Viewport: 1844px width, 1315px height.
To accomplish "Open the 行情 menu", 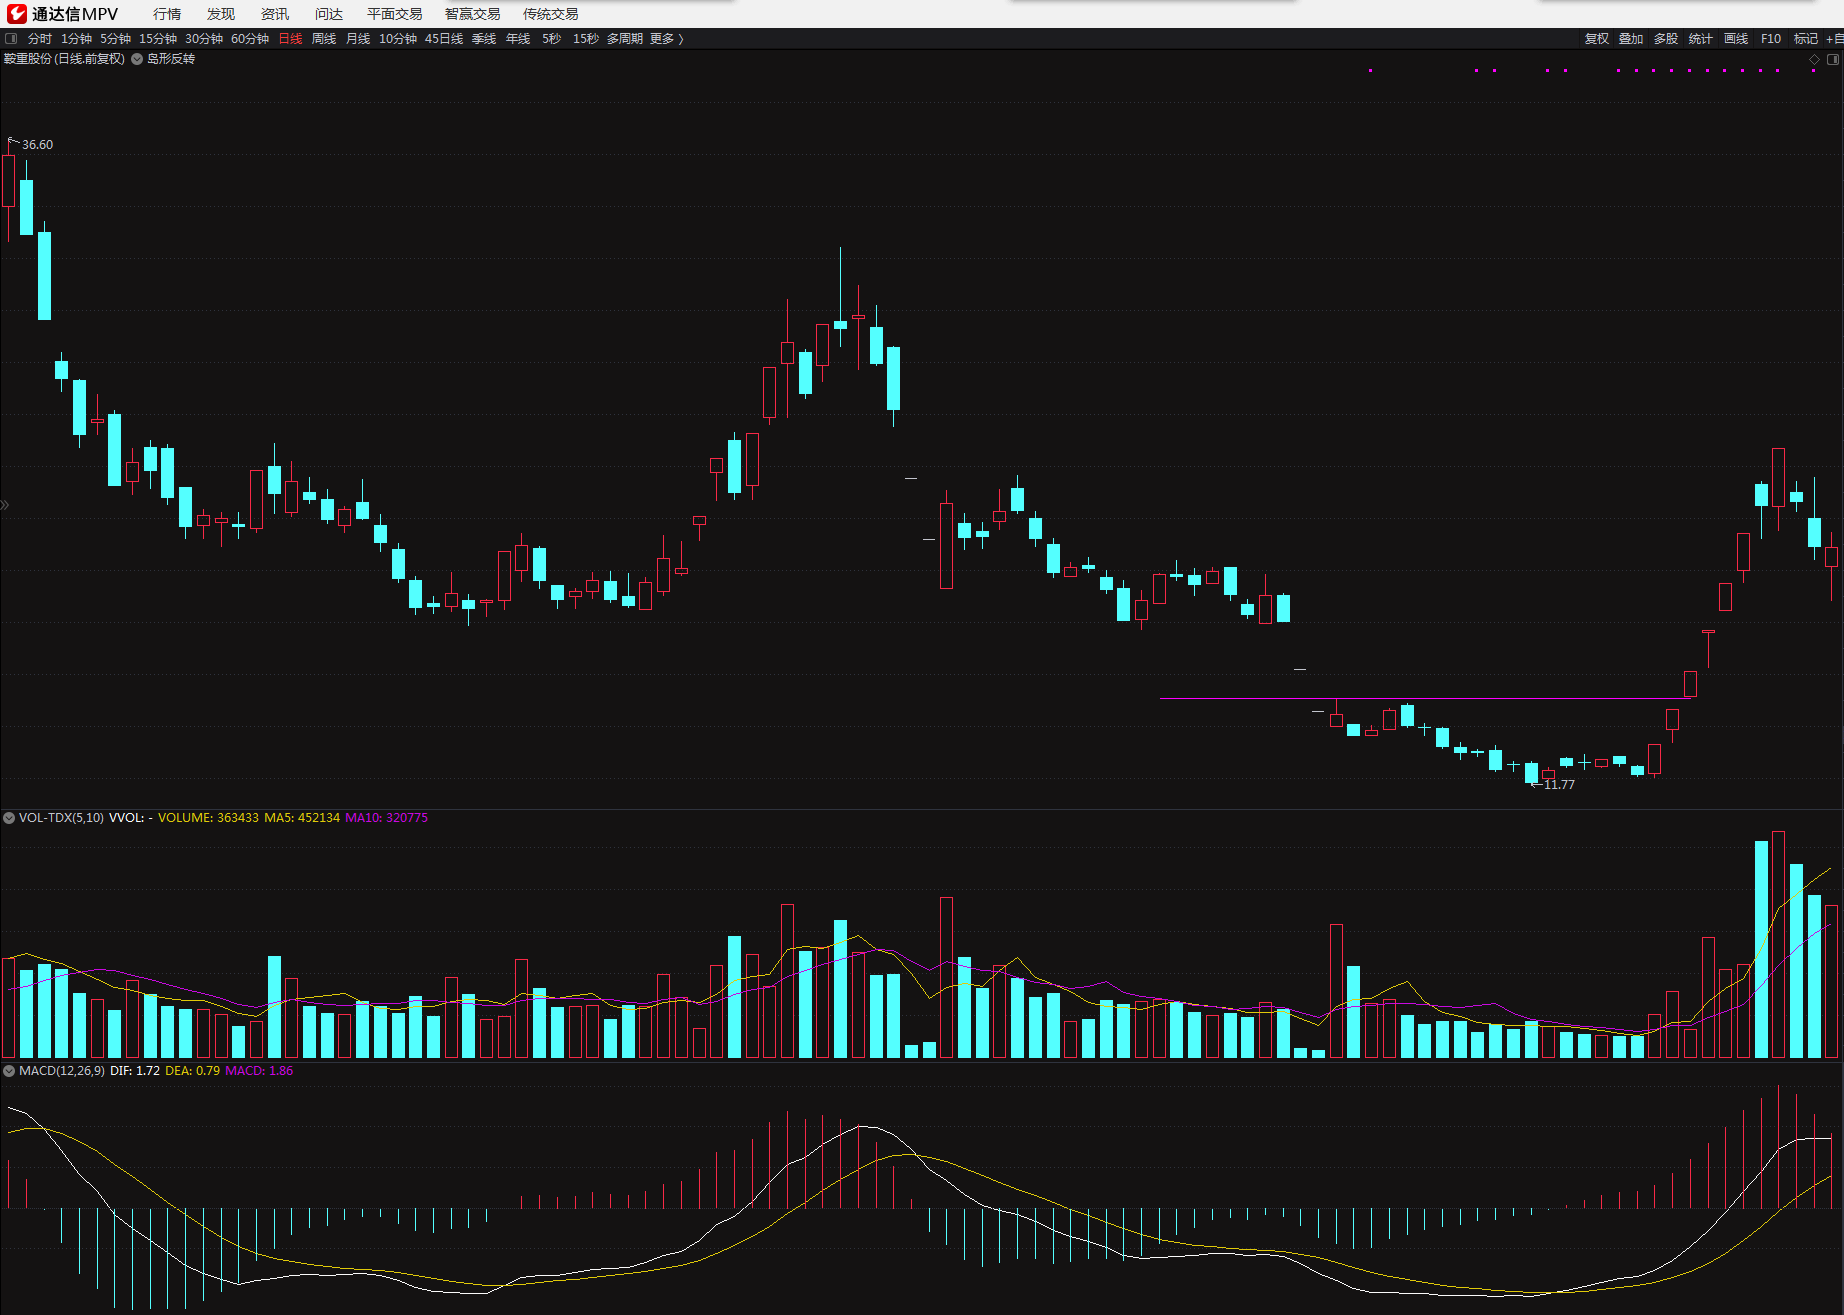I will point(167,14).
